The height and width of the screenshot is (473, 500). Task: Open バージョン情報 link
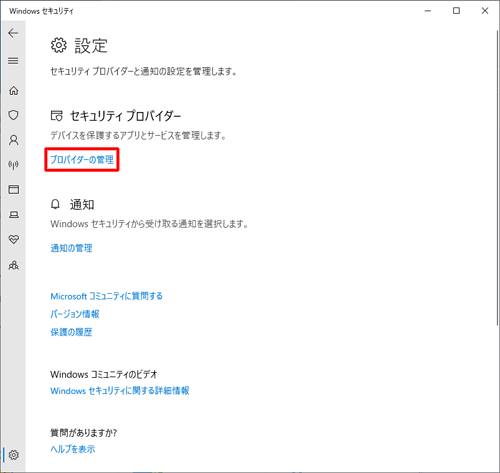[75, 314]
